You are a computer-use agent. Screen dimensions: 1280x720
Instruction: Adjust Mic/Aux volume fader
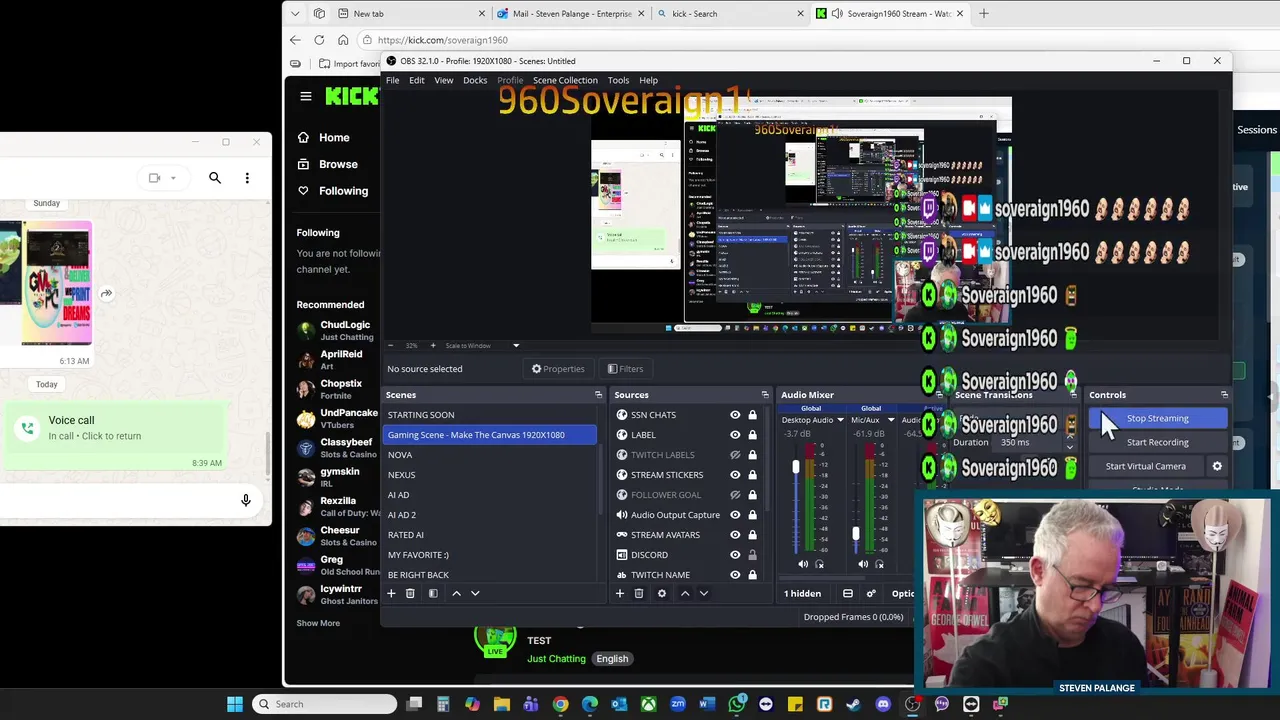855,534
